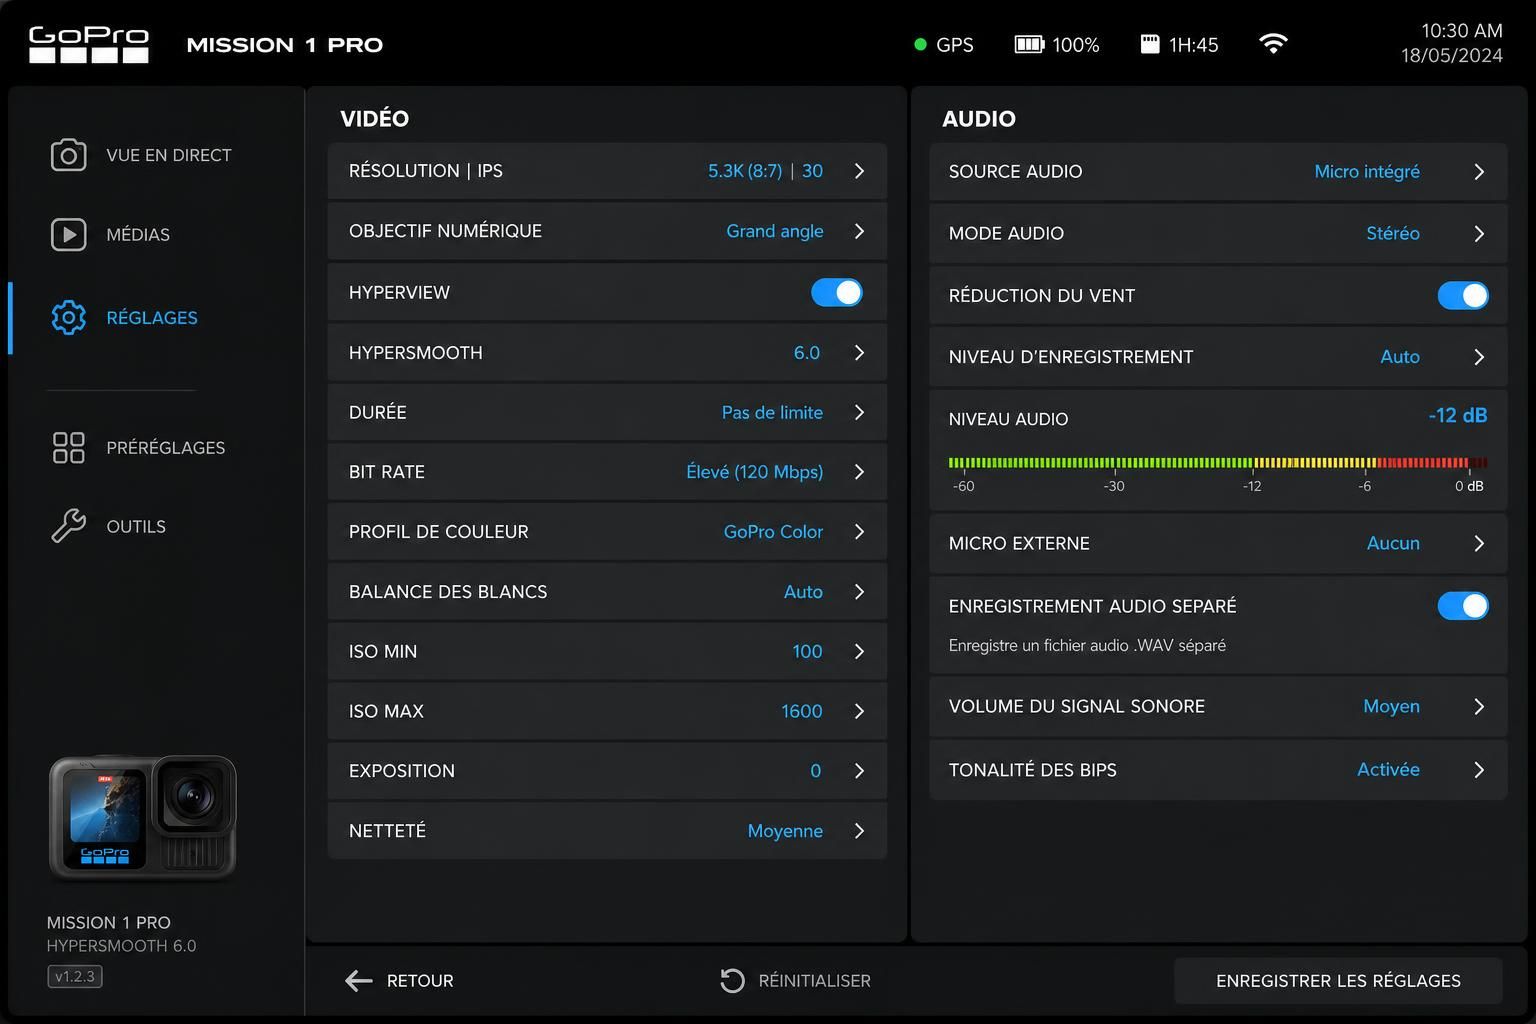Image resolution: width=1536 pixels, height=1024 pixels.
Task: Check the battery icon showing 100%
Action: (x=1029, y=44)
